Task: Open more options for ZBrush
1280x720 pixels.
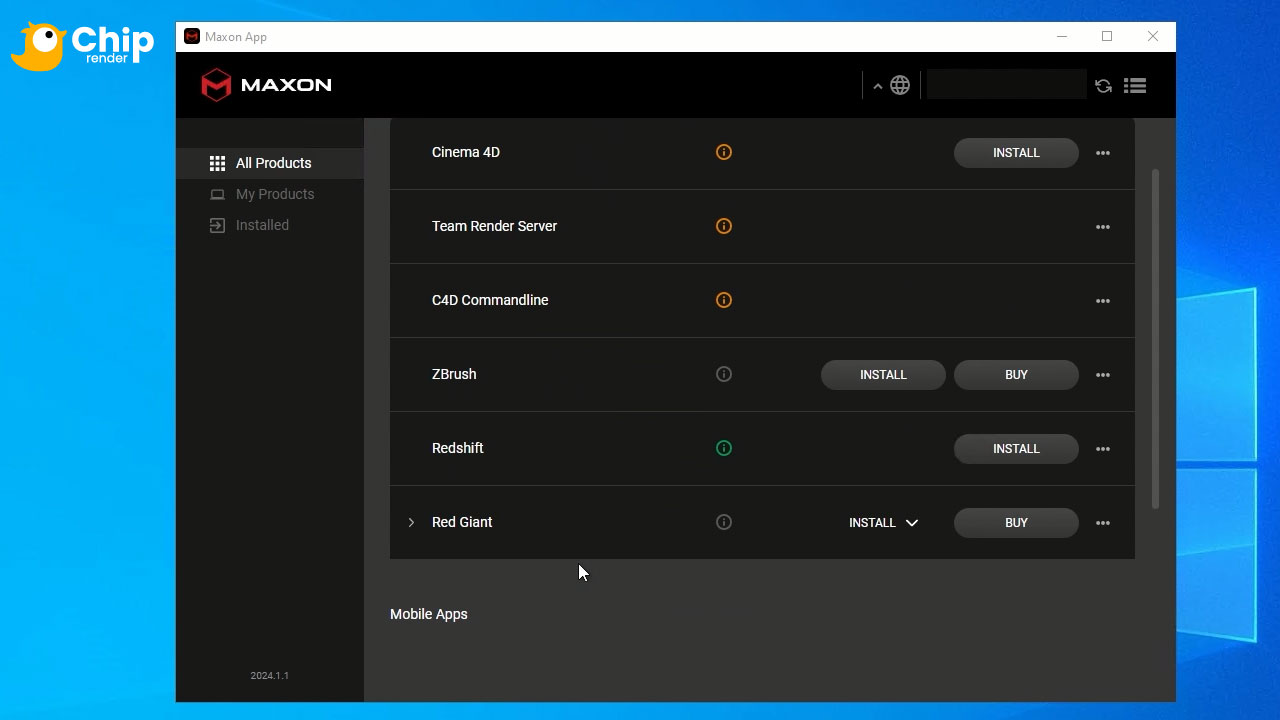Action: (1103, 375)
